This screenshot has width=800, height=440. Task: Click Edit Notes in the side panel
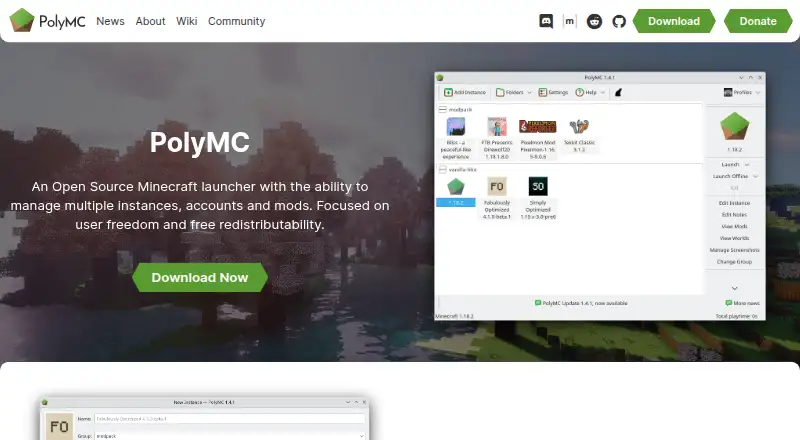point(735,215)
